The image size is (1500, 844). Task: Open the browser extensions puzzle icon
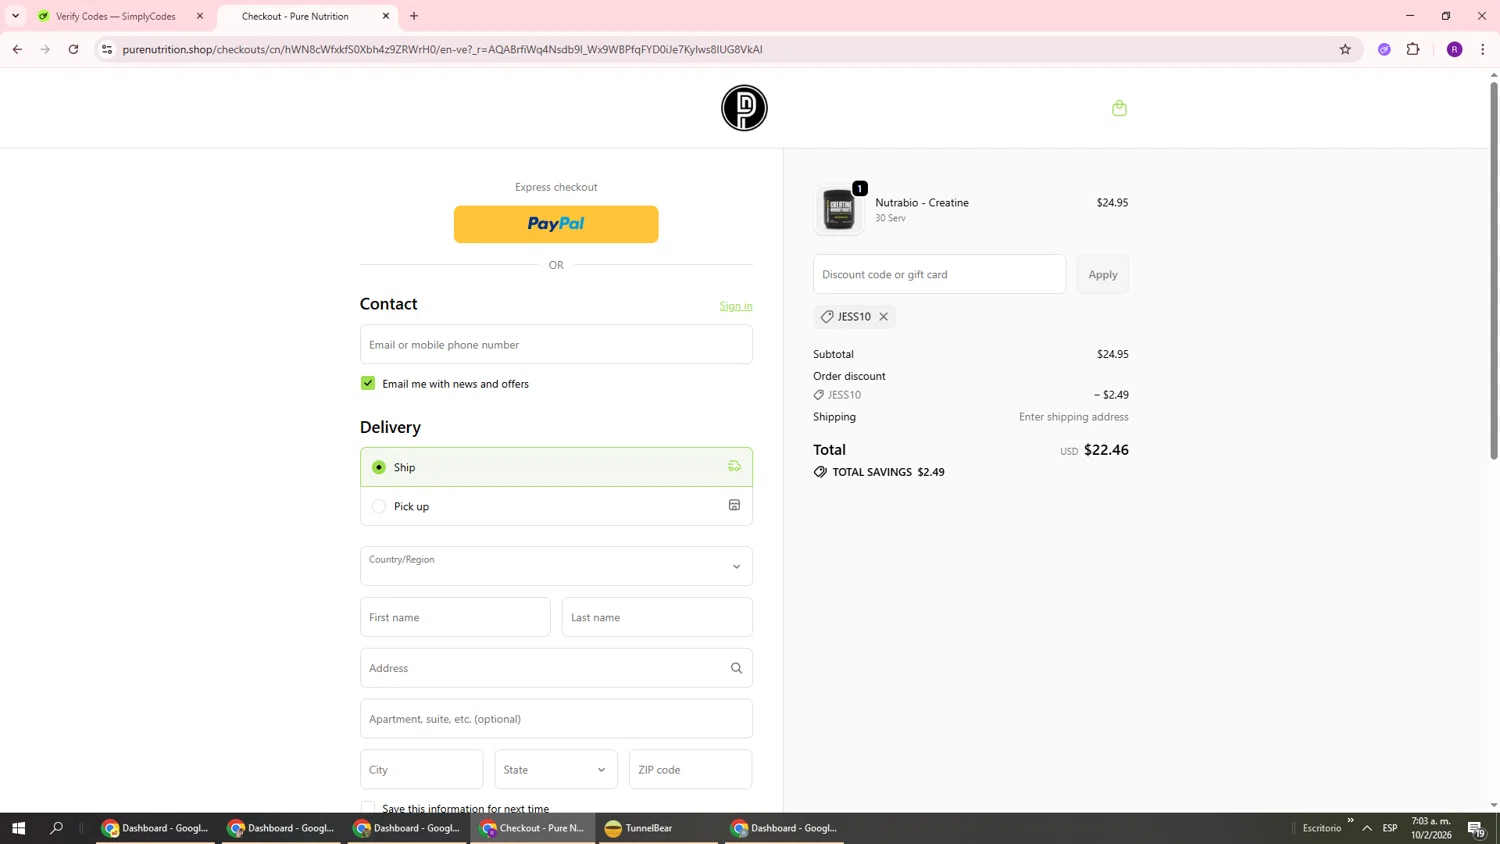pyautogui.click(x=1413, y=49)
